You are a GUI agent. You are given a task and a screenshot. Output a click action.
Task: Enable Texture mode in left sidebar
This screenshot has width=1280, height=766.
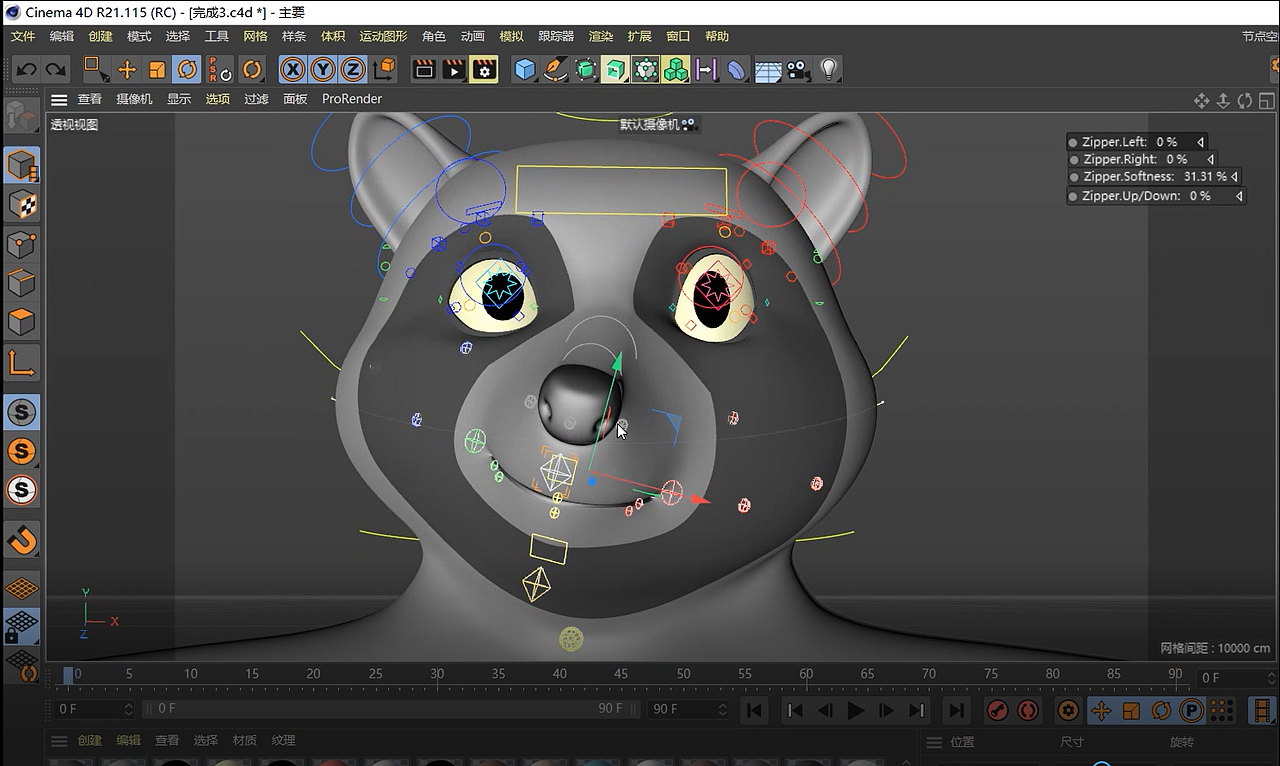pos(21,205)
